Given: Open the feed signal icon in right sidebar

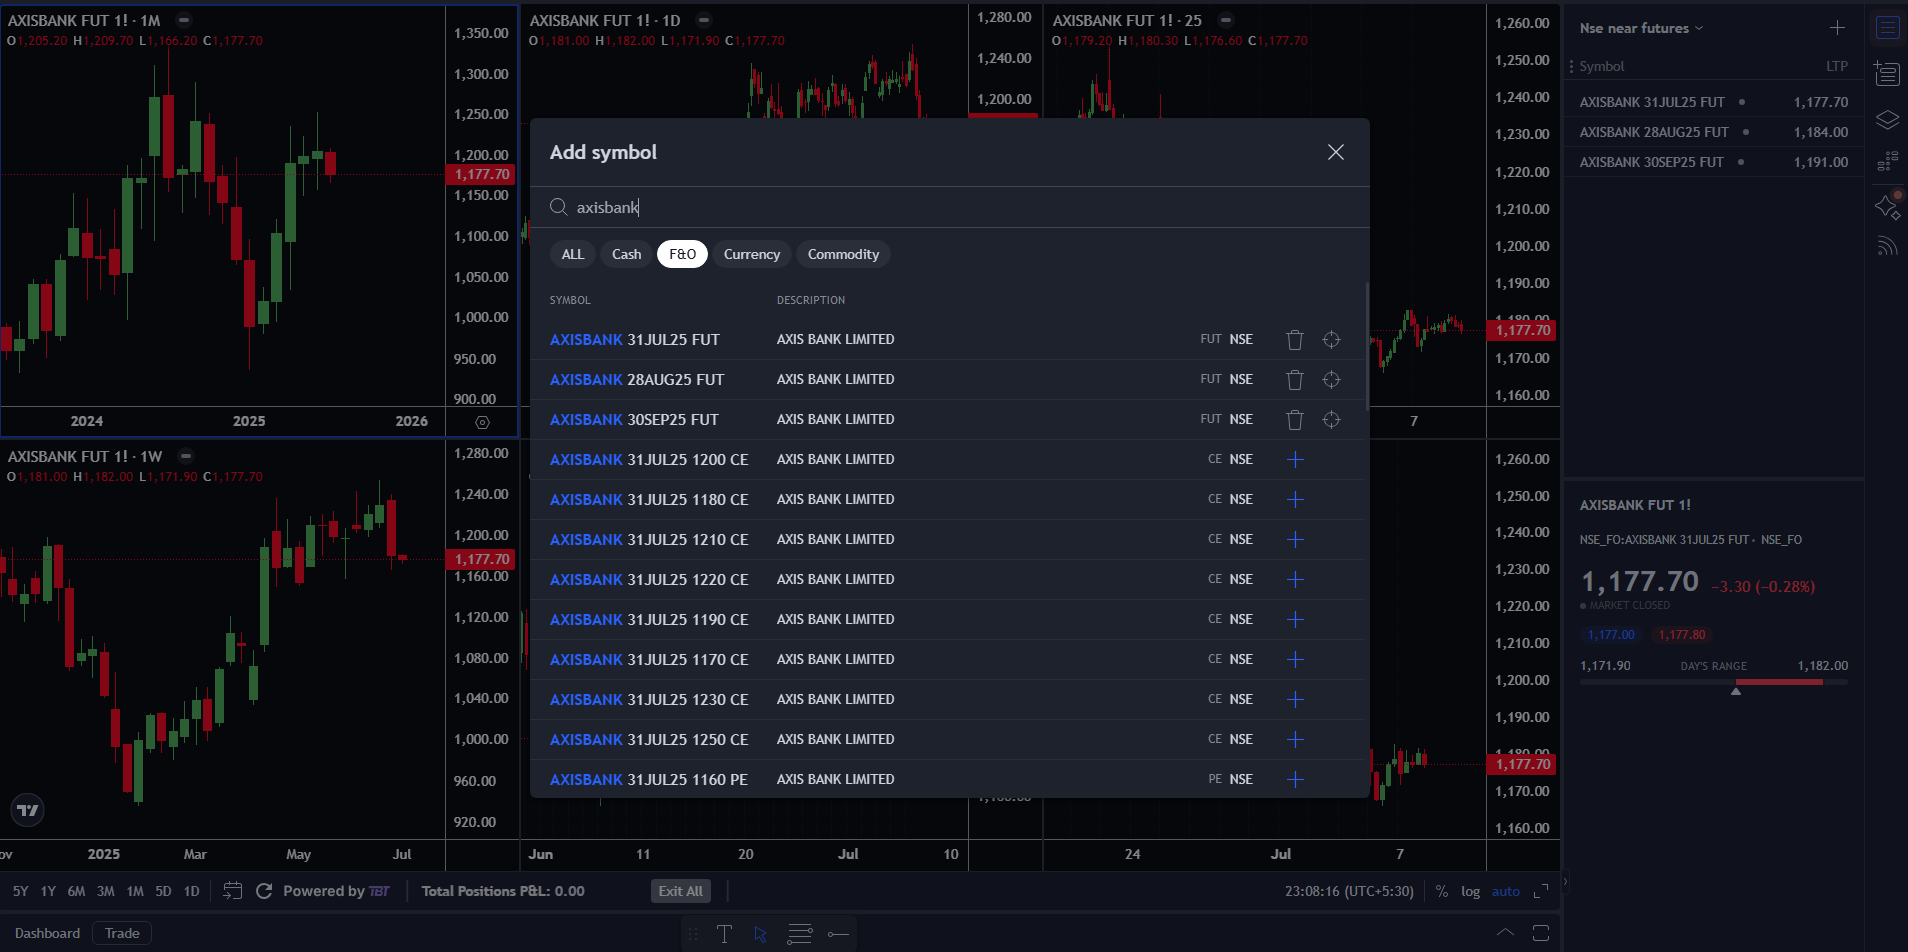Looking at the screenshot, I should (x=1887, y=246).
